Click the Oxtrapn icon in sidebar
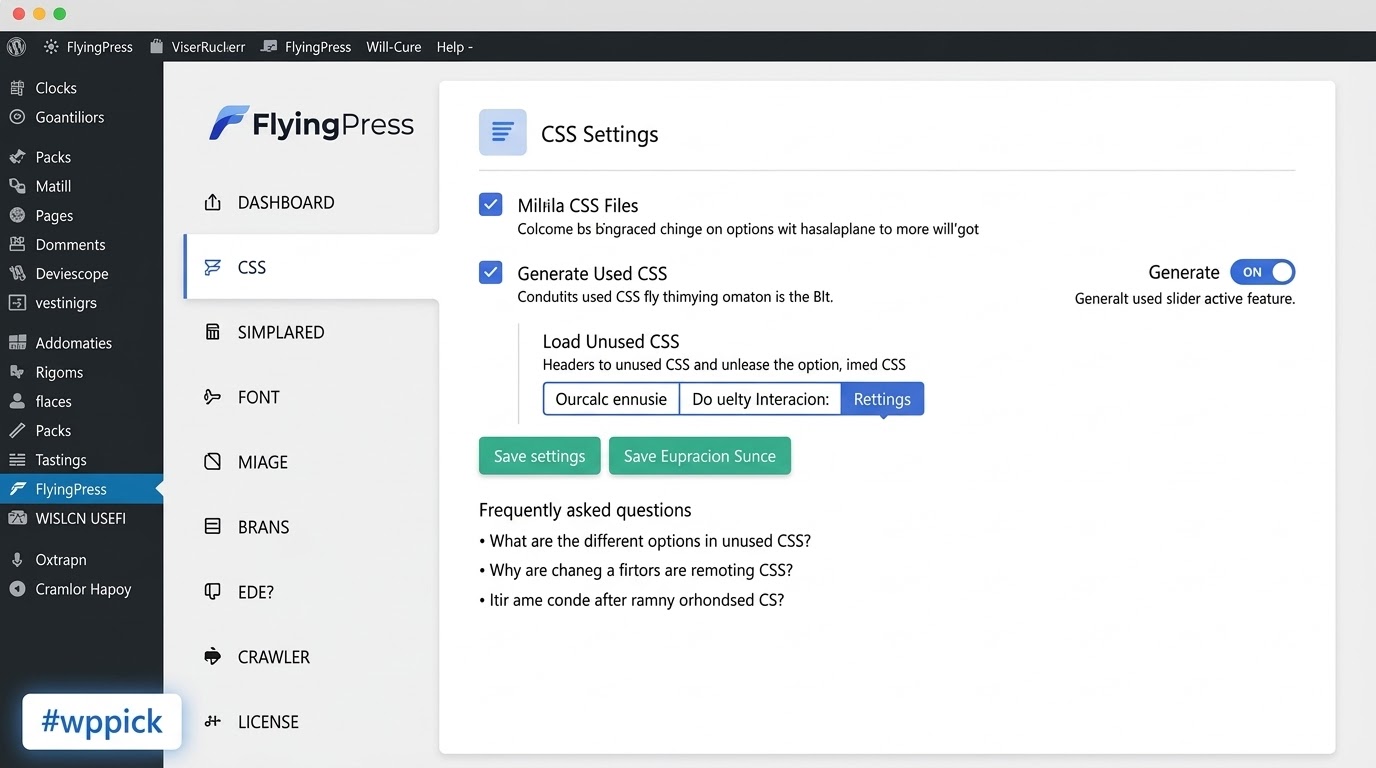This screenshot has height=768, width=1376. pyautogui.click(x=17, y=560)
